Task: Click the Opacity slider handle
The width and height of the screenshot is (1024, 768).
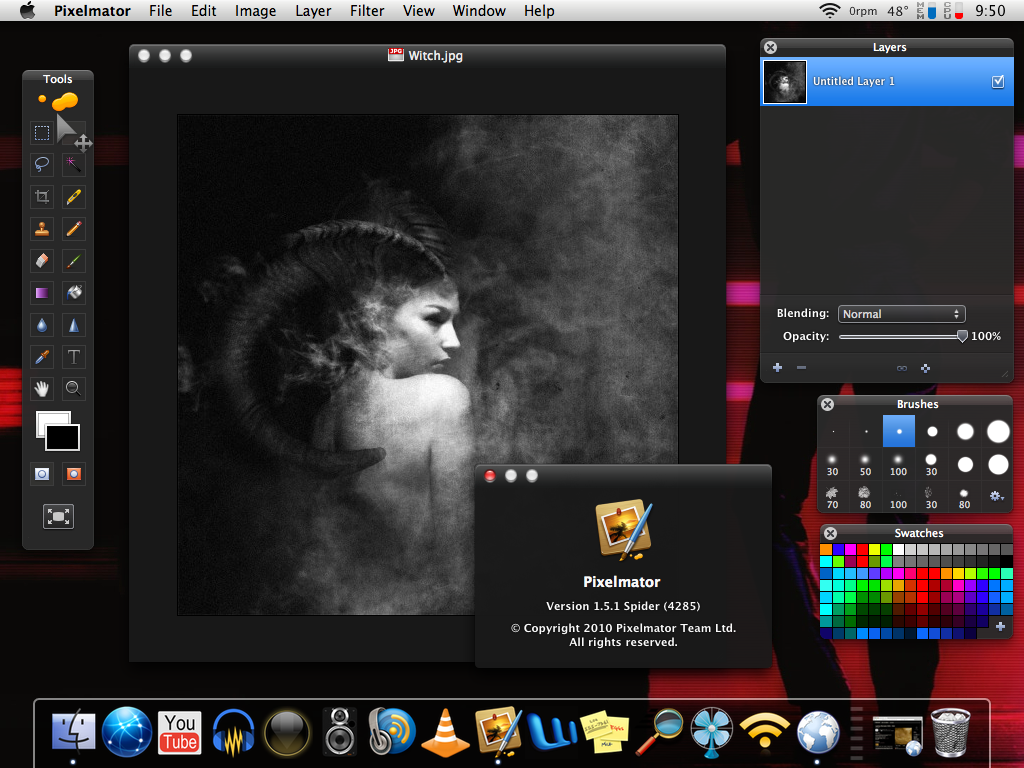Action: click(x=962, y=337)
